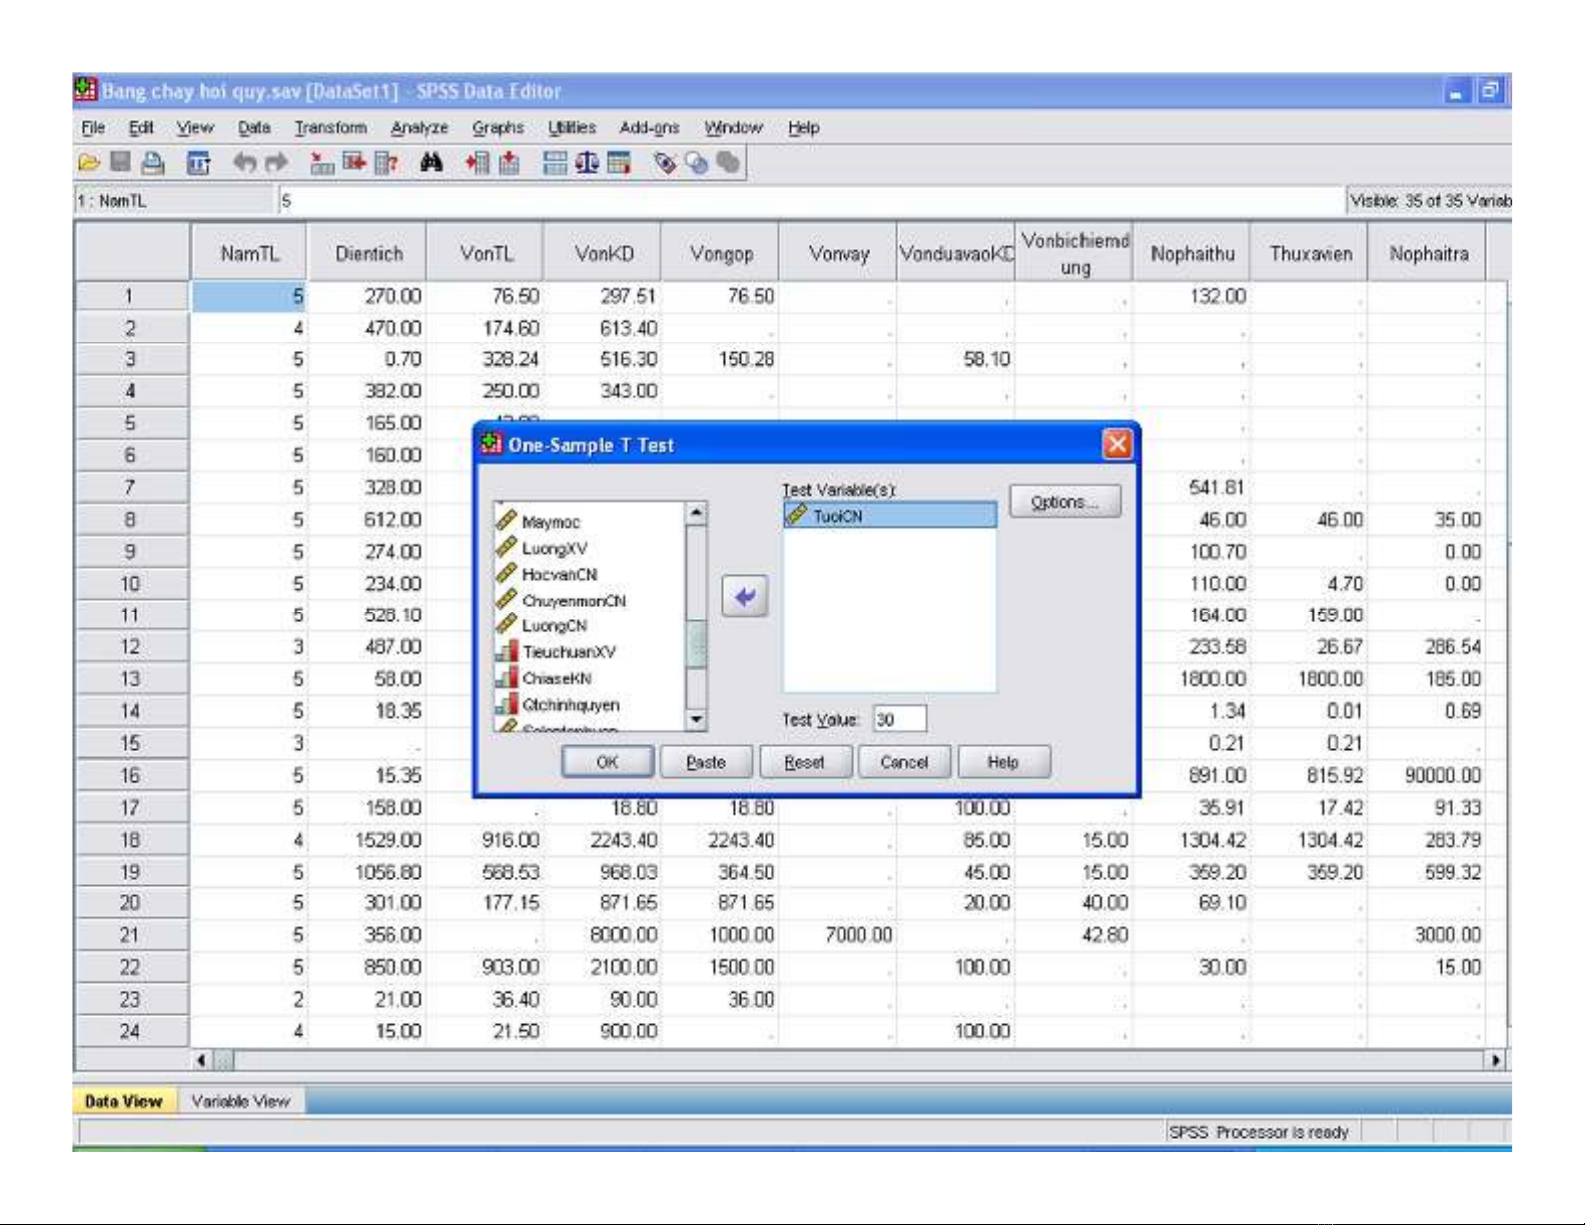Viewport: 1585px width, 1225px height.
Task: Click the Find binoculars icon
Action: point(431,162)
